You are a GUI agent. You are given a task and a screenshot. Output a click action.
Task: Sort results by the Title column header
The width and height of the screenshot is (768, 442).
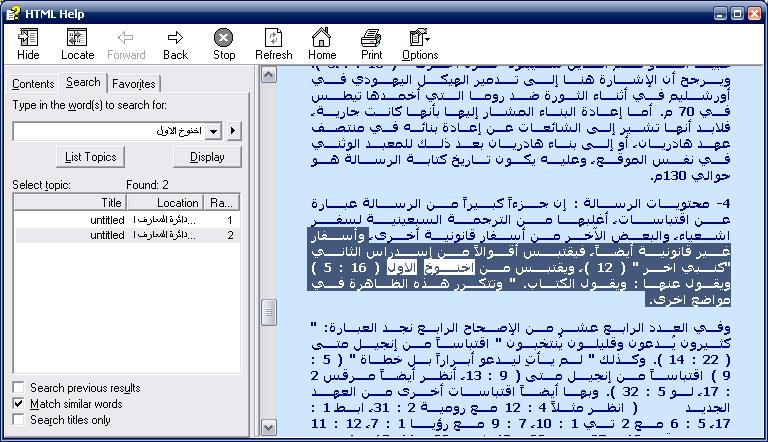pyautogui.click(x=71, y=202)
